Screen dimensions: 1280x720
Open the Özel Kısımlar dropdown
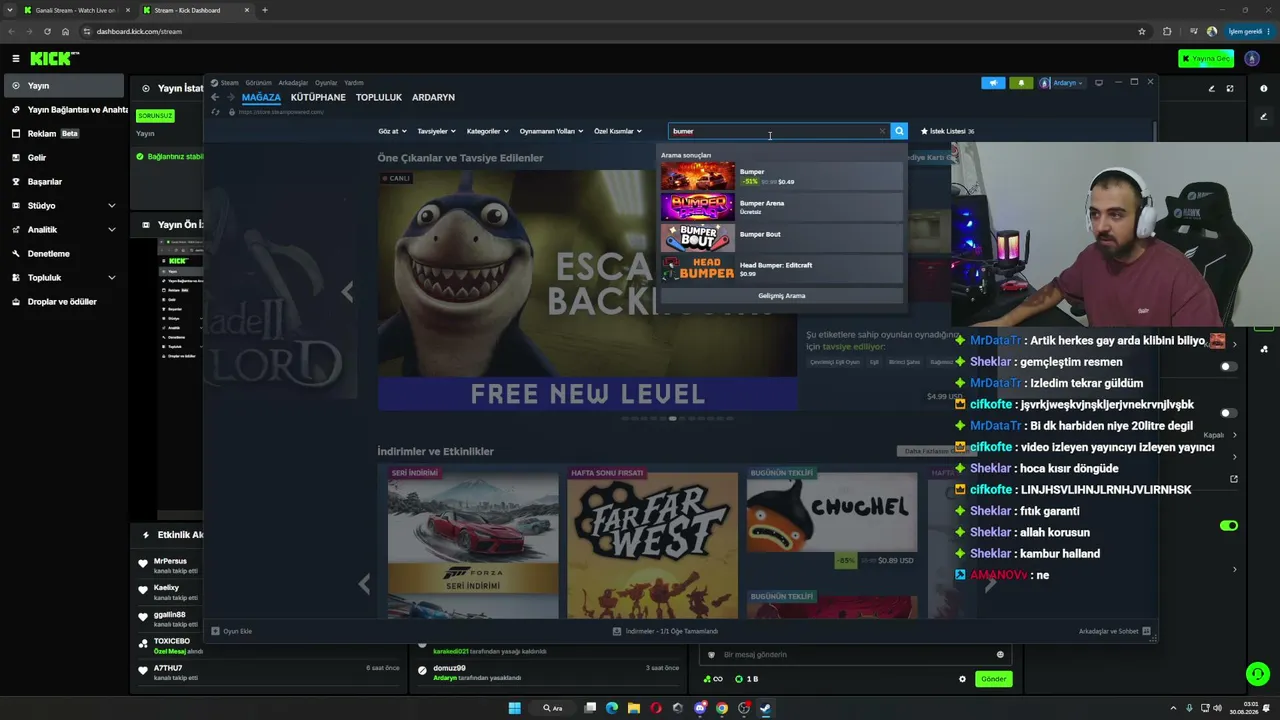pyautogui.click(x=618, y=131)
